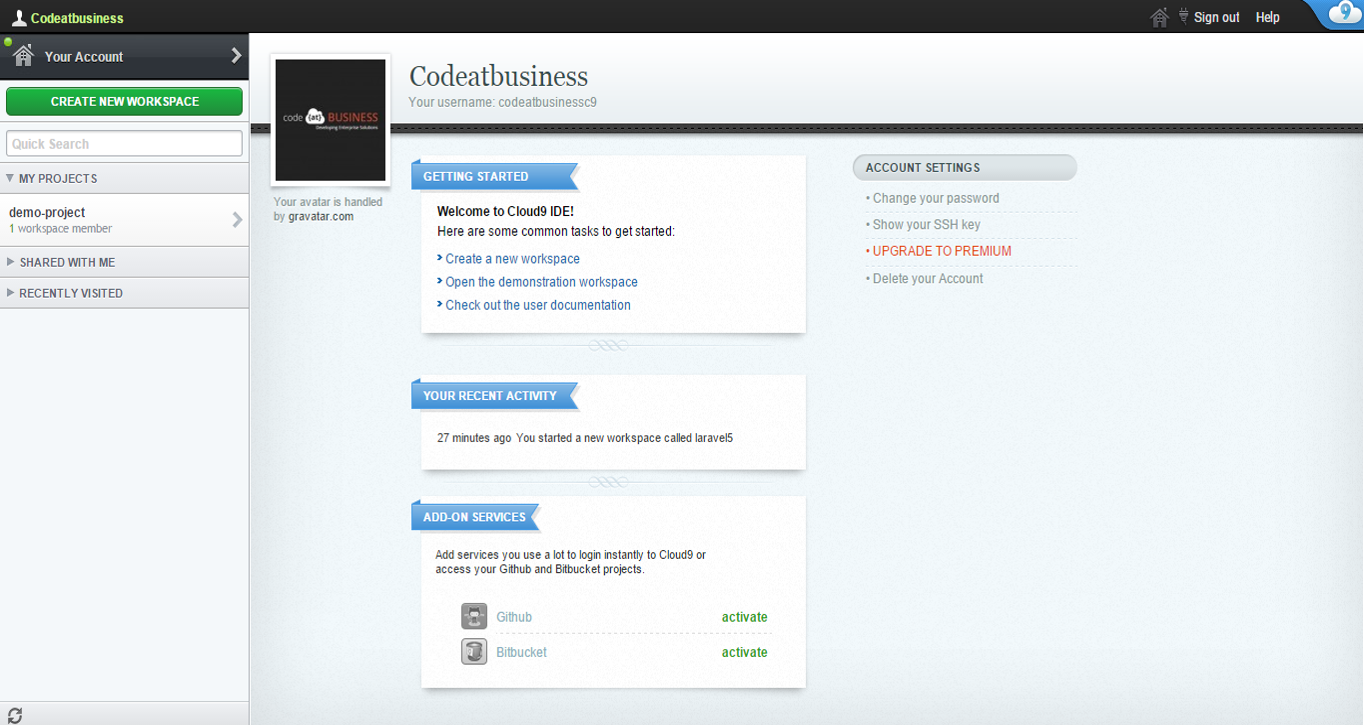The width and height of the screenshot is (1364, 725).
Task: Click the house icon in Your Account
Action: point(24,56)
